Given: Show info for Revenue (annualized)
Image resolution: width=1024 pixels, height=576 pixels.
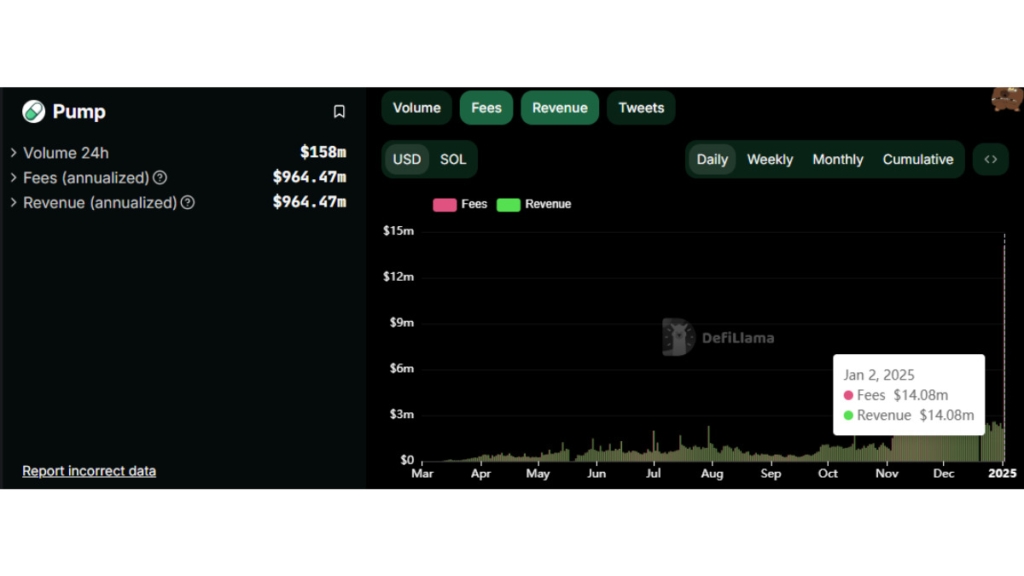Looking at the screenshot, I should point(187,202).
